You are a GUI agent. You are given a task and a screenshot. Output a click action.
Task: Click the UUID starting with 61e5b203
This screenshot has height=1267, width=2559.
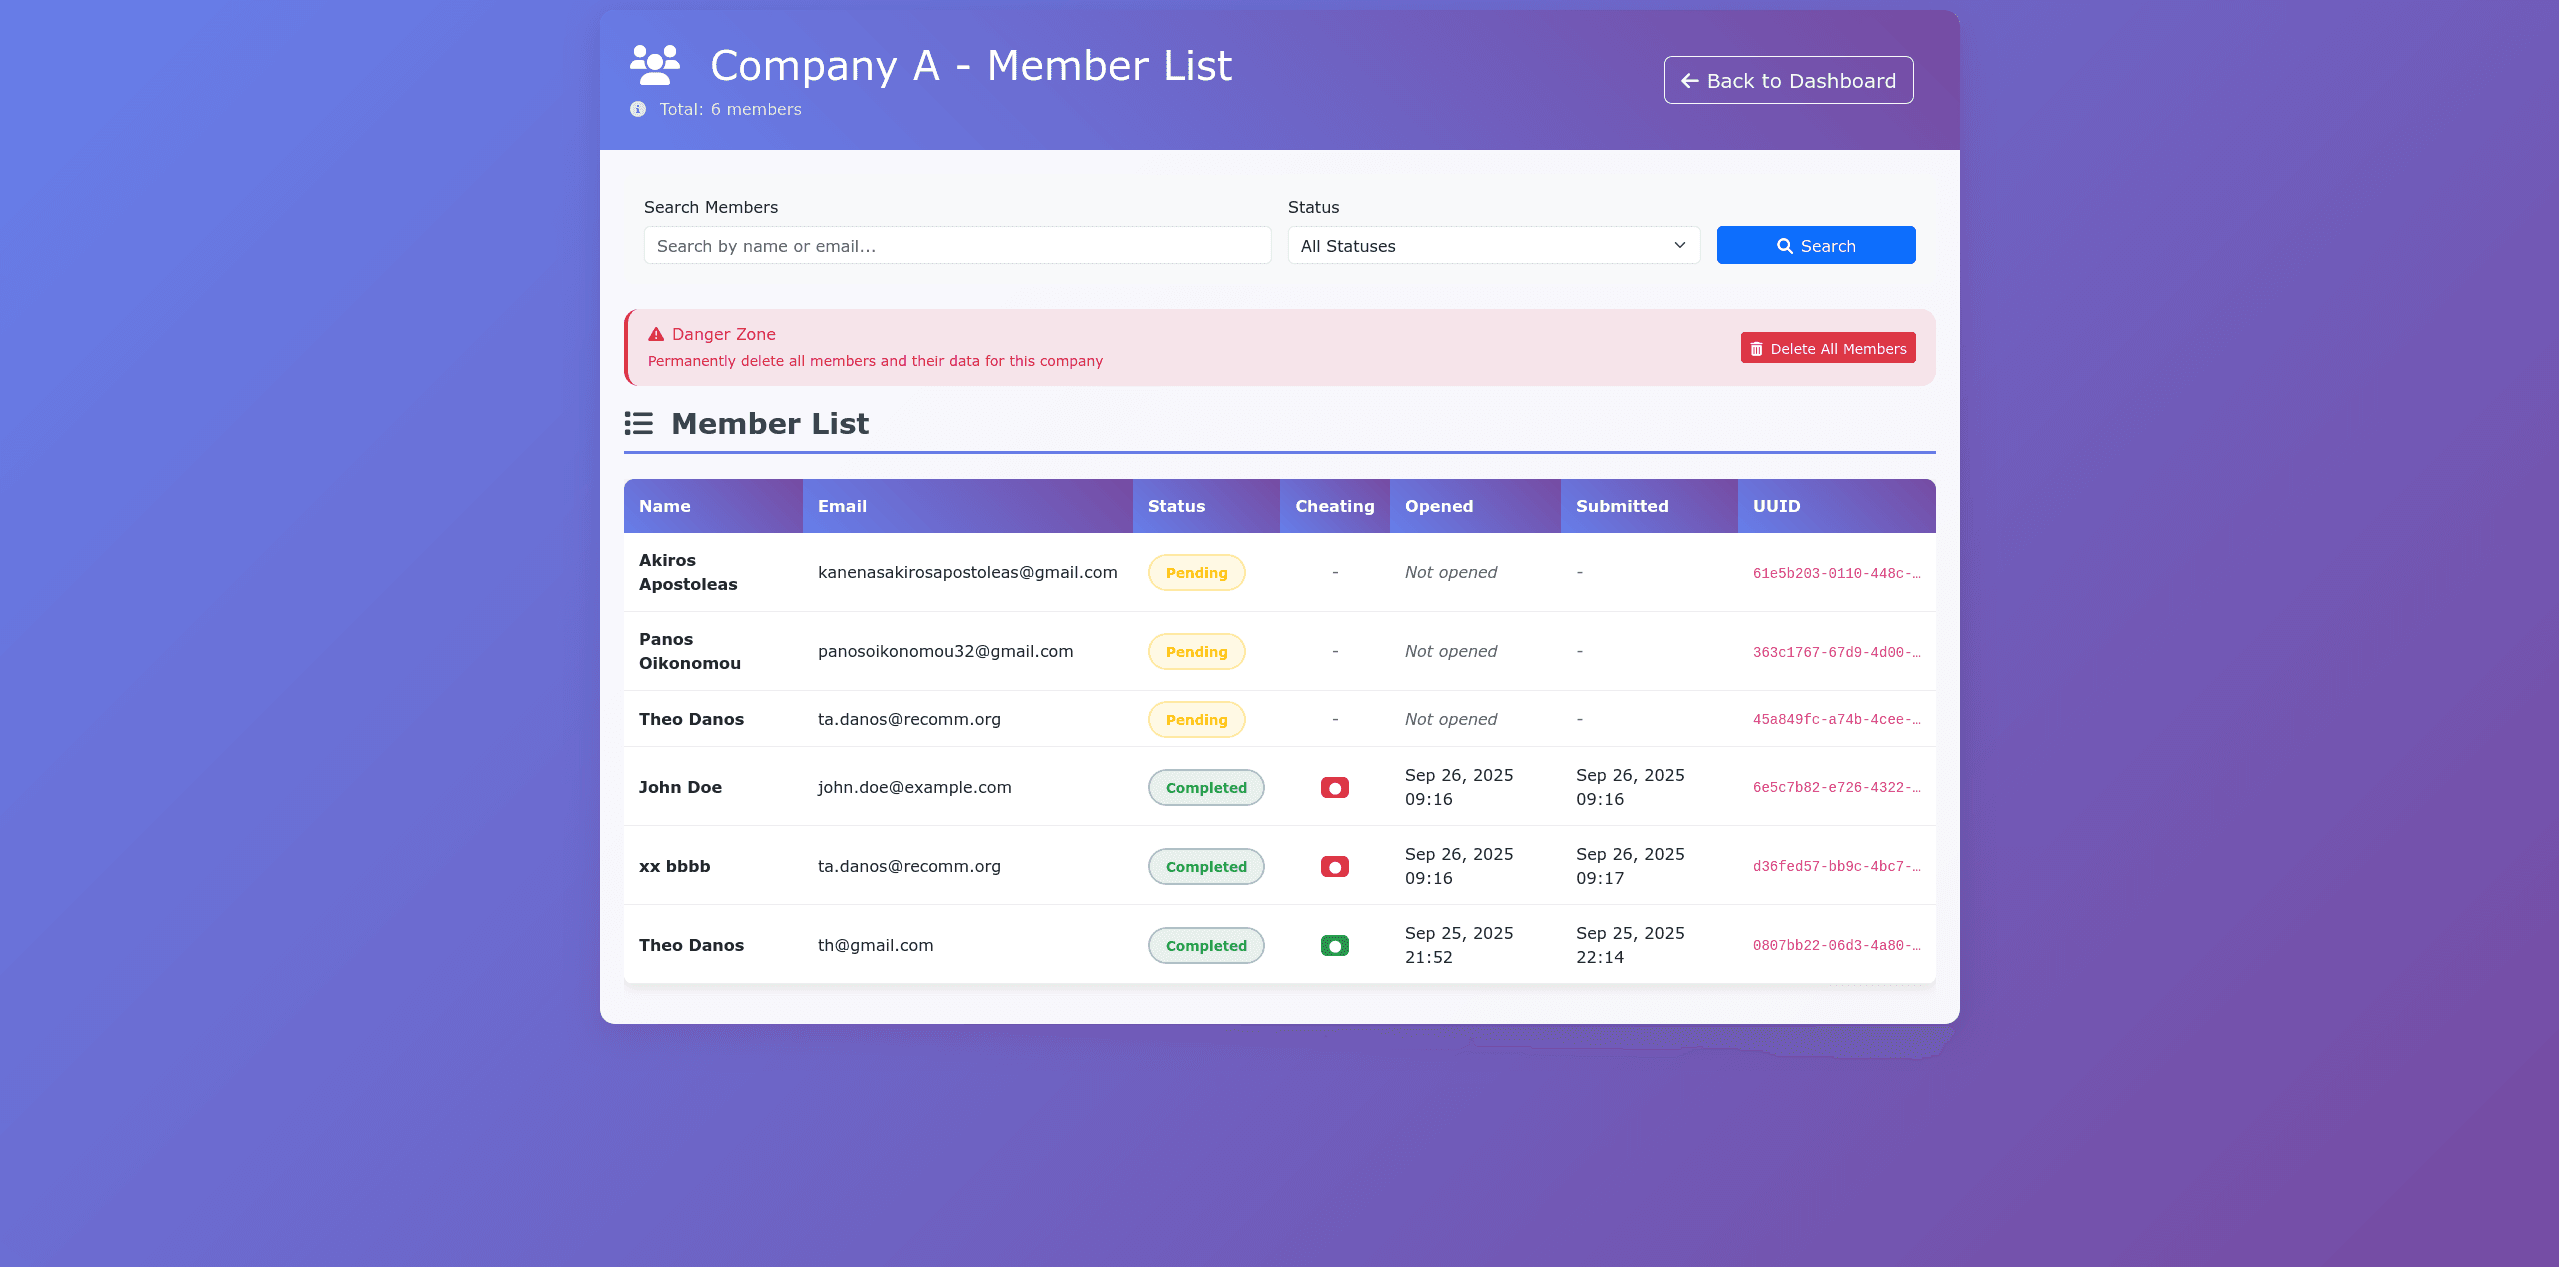click(1836, 574)
